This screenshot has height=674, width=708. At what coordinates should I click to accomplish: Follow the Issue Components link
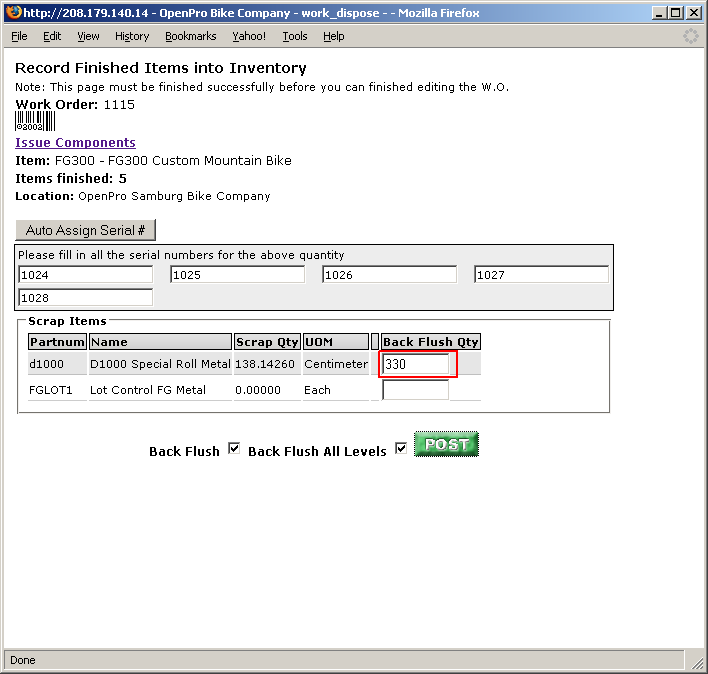75,143
